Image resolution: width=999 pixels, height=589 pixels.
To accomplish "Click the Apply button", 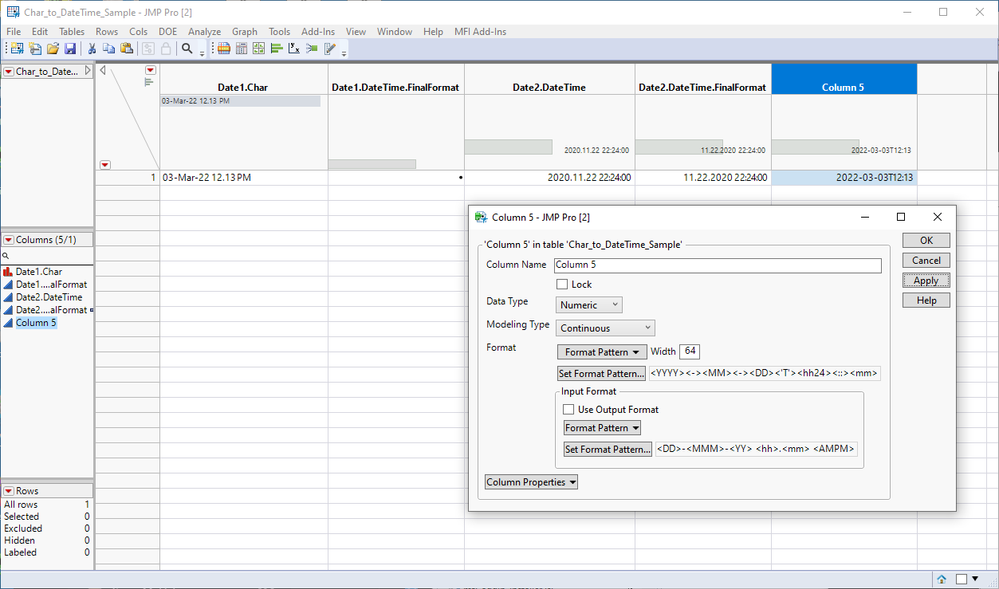I will point(926,281).
